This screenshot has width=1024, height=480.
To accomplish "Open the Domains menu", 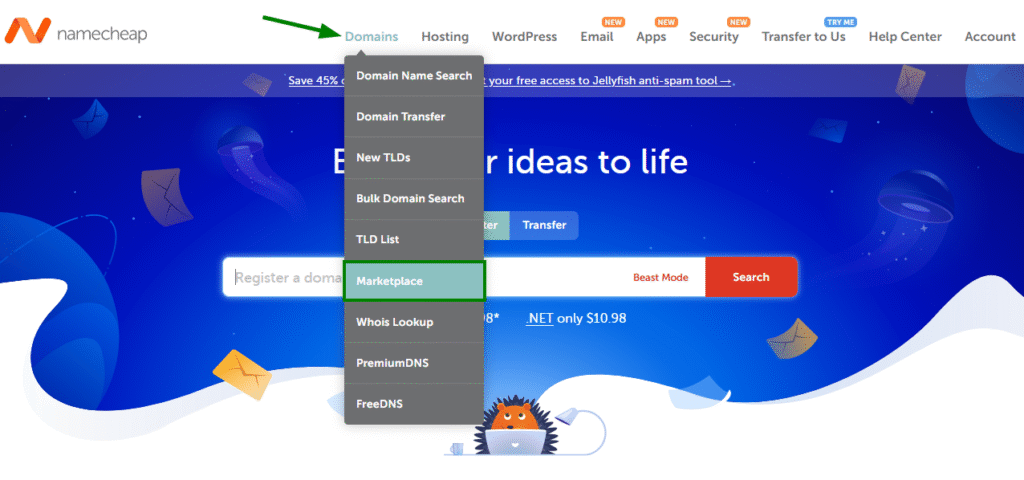I will (x=371, y=37).
